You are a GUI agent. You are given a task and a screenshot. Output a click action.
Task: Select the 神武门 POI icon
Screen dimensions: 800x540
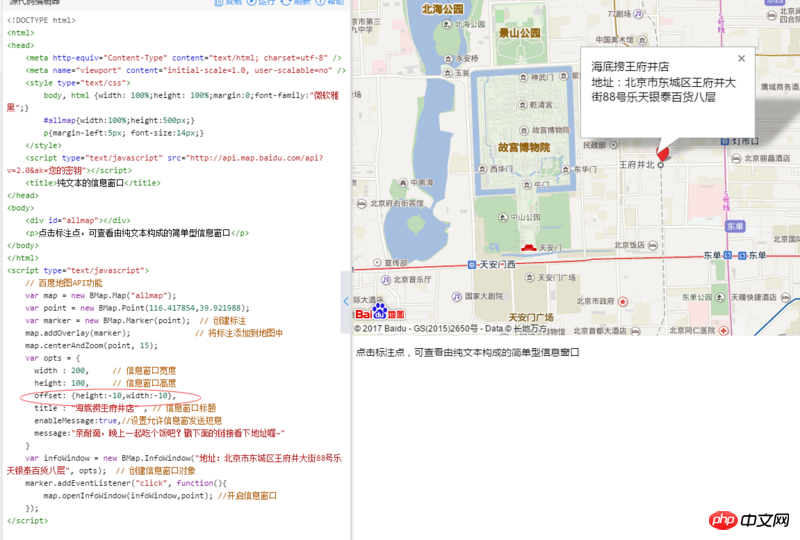point(523,77)
